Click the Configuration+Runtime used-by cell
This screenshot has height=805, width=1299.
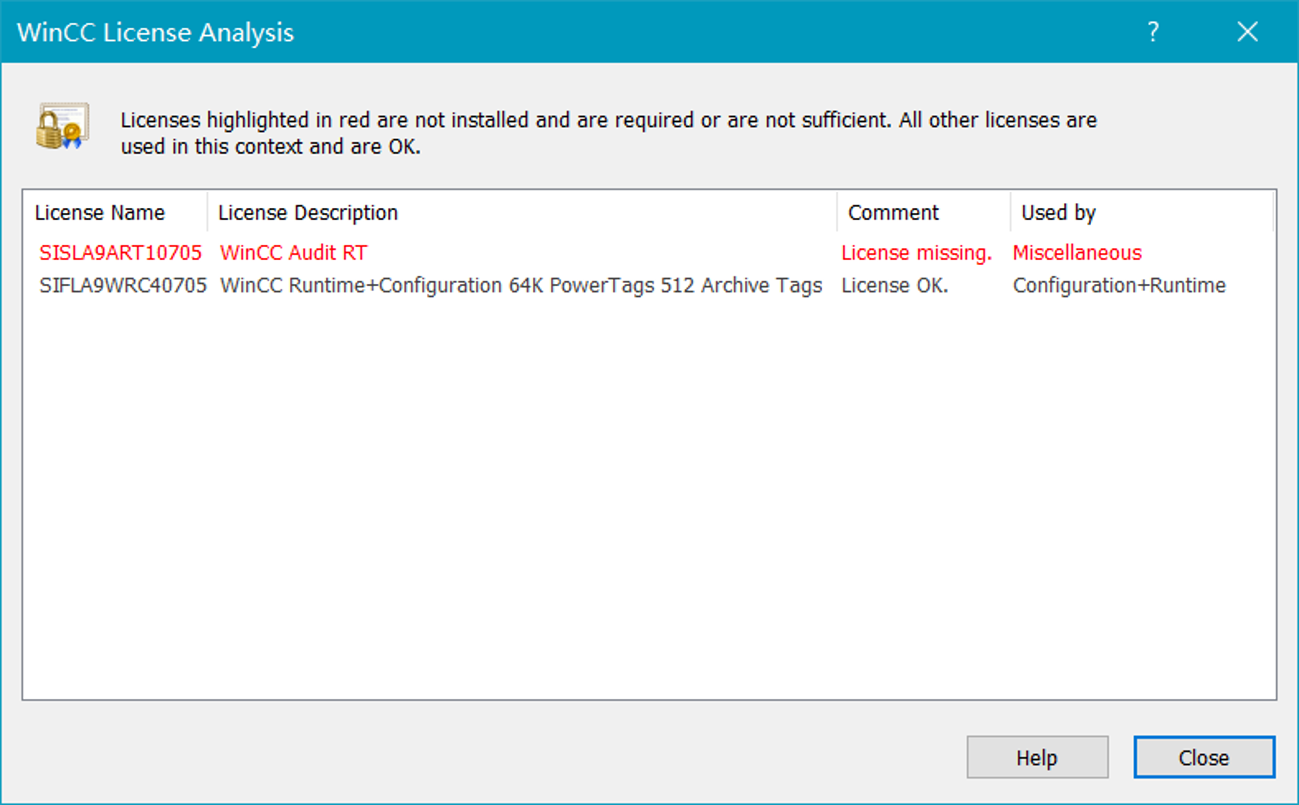pyautogui.click(x=1119, y=286)
